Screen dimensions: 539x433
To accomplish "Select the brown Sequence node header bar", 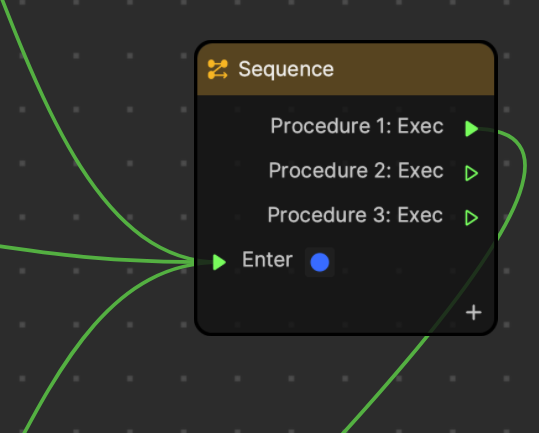I will click(x=346, y=69).
